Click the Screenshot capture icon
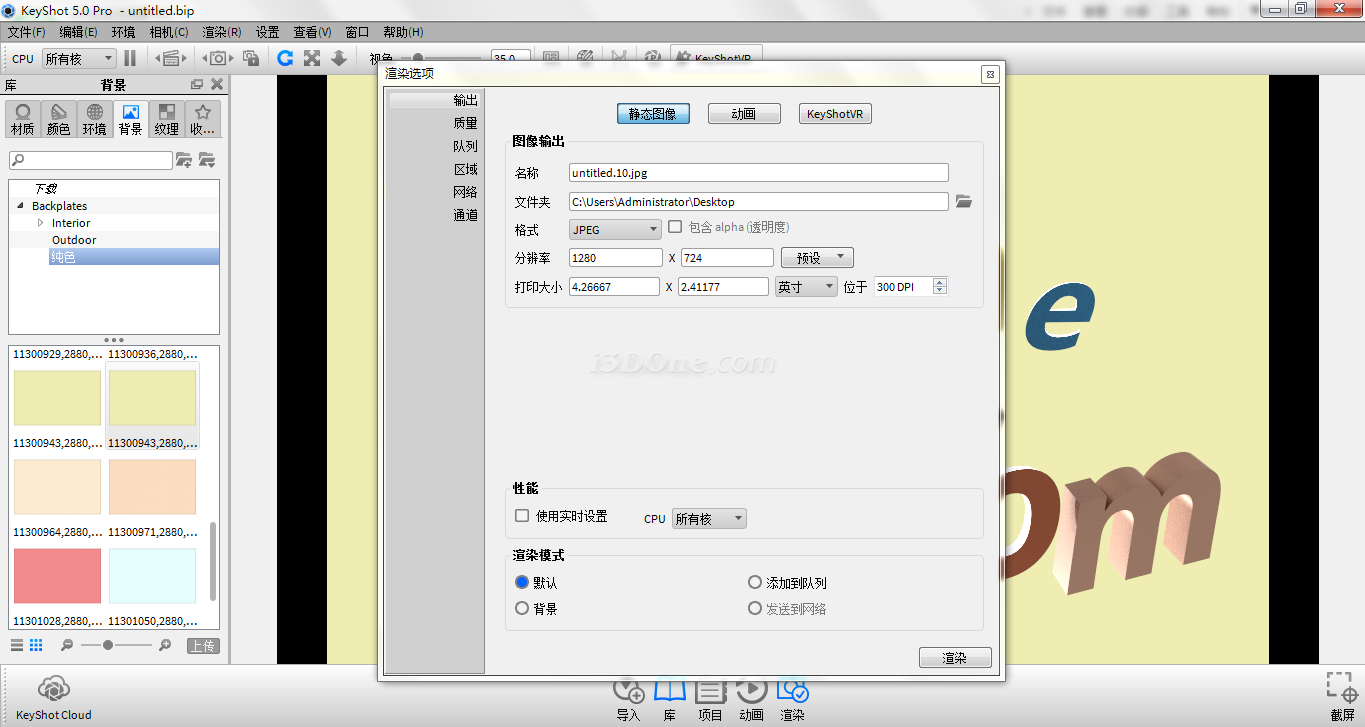Image resolution: width=1365 pixels, height=727 pixels. 1342,690
